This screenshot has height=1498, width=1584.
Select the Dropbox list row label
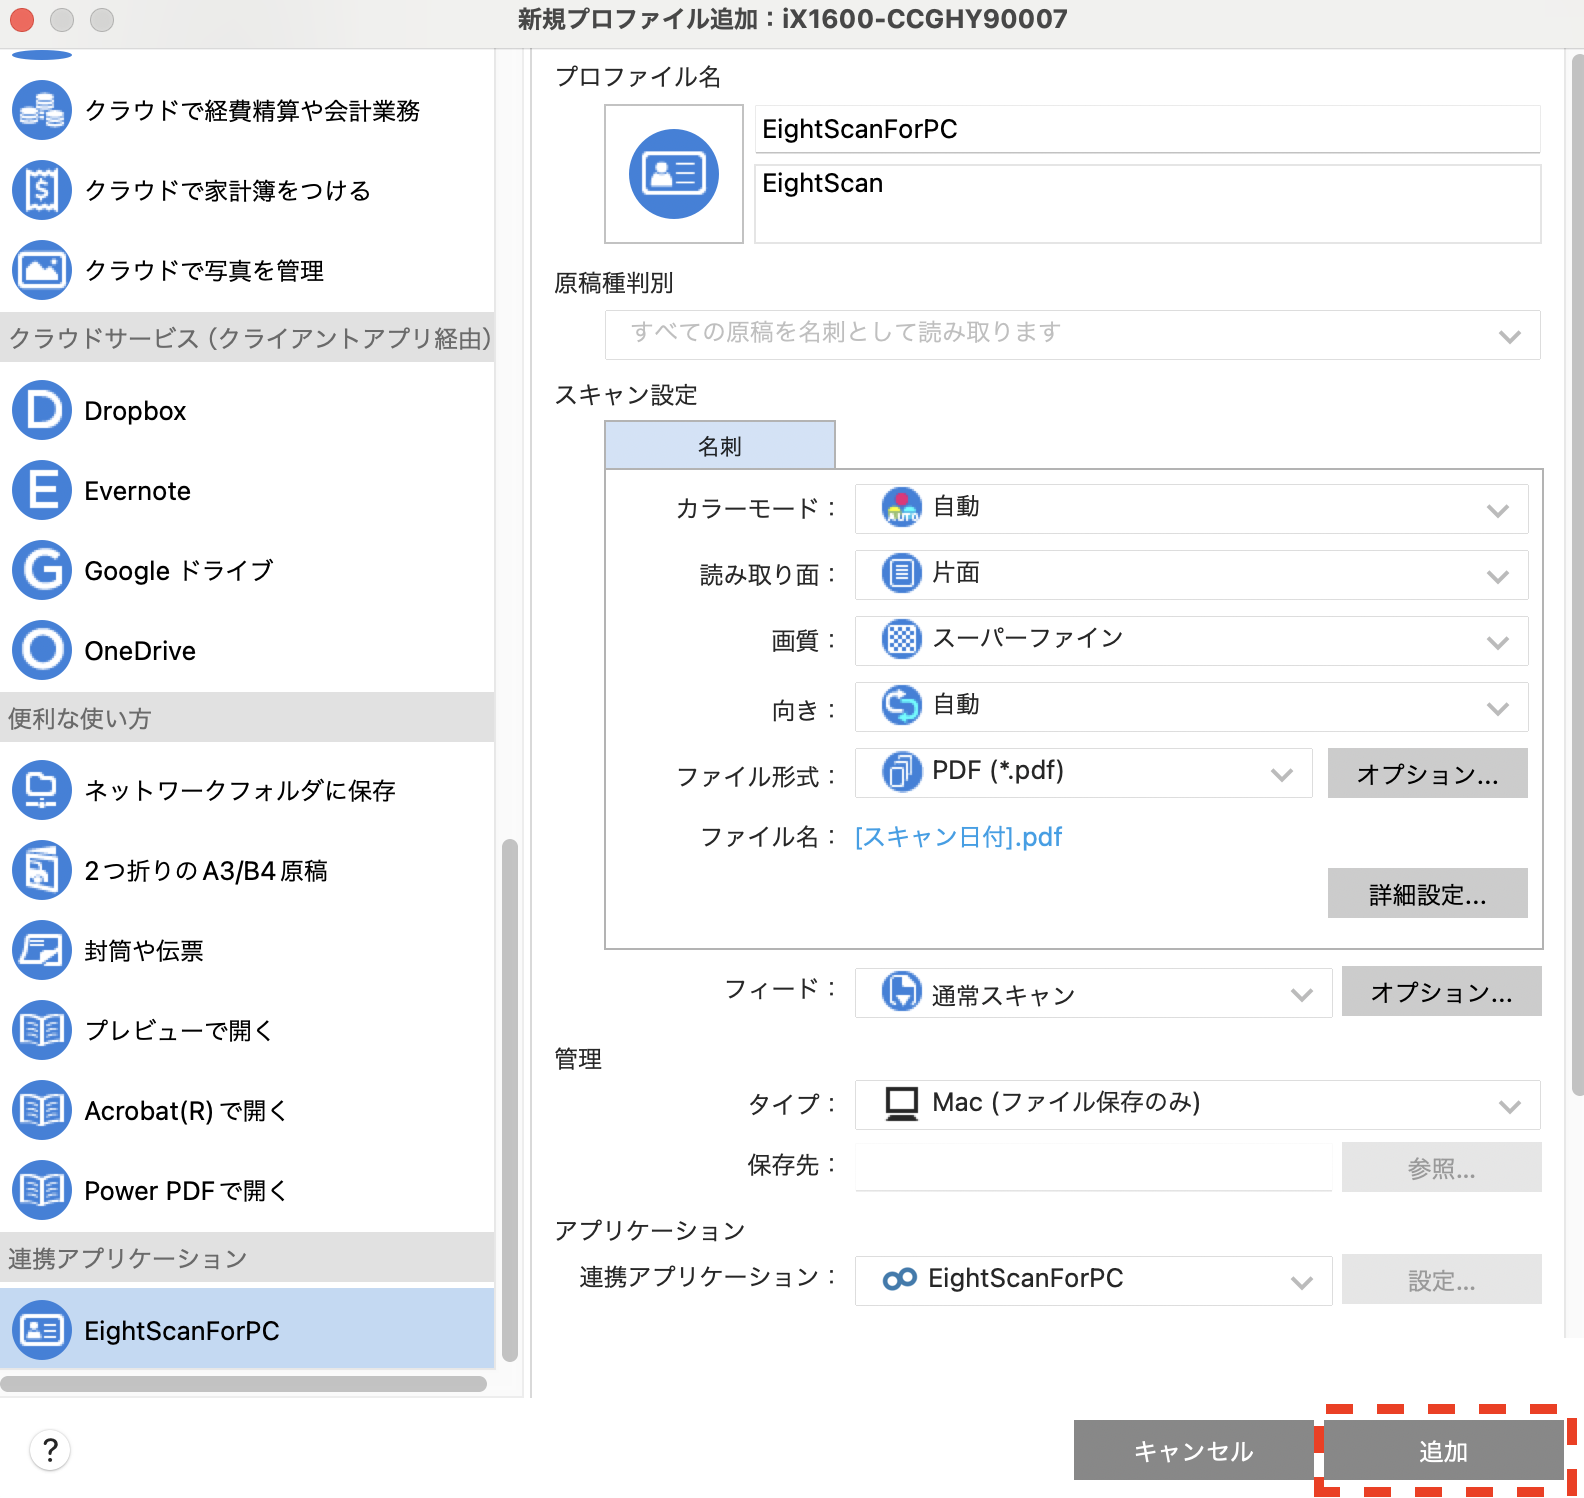(135, 411)
